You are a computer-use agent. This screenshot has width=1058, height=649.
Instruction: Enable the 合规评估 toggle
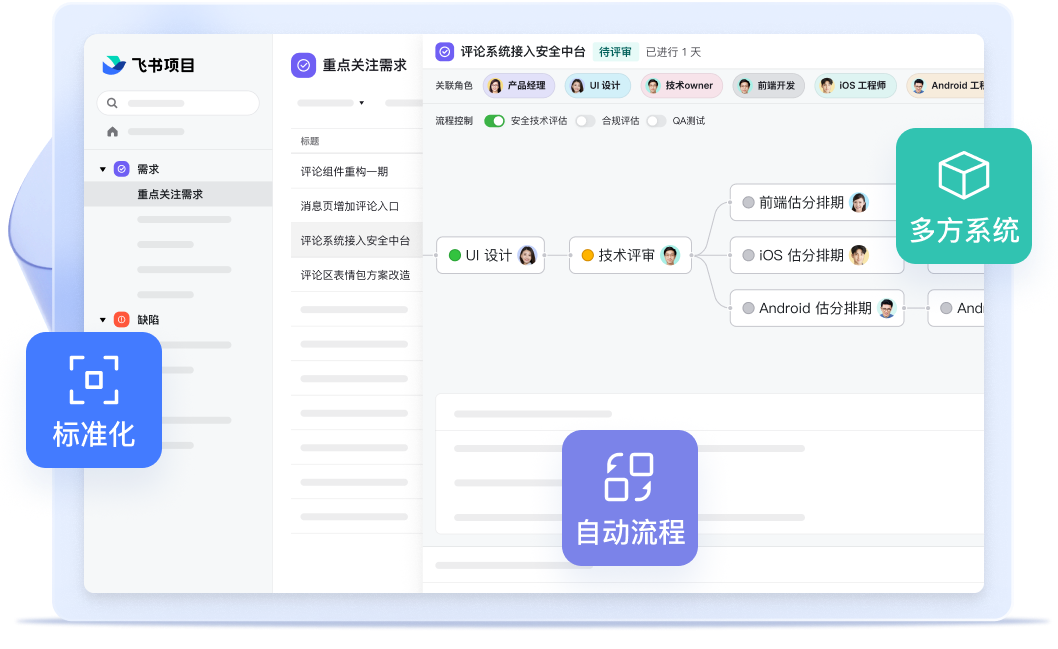click(584, 121)
